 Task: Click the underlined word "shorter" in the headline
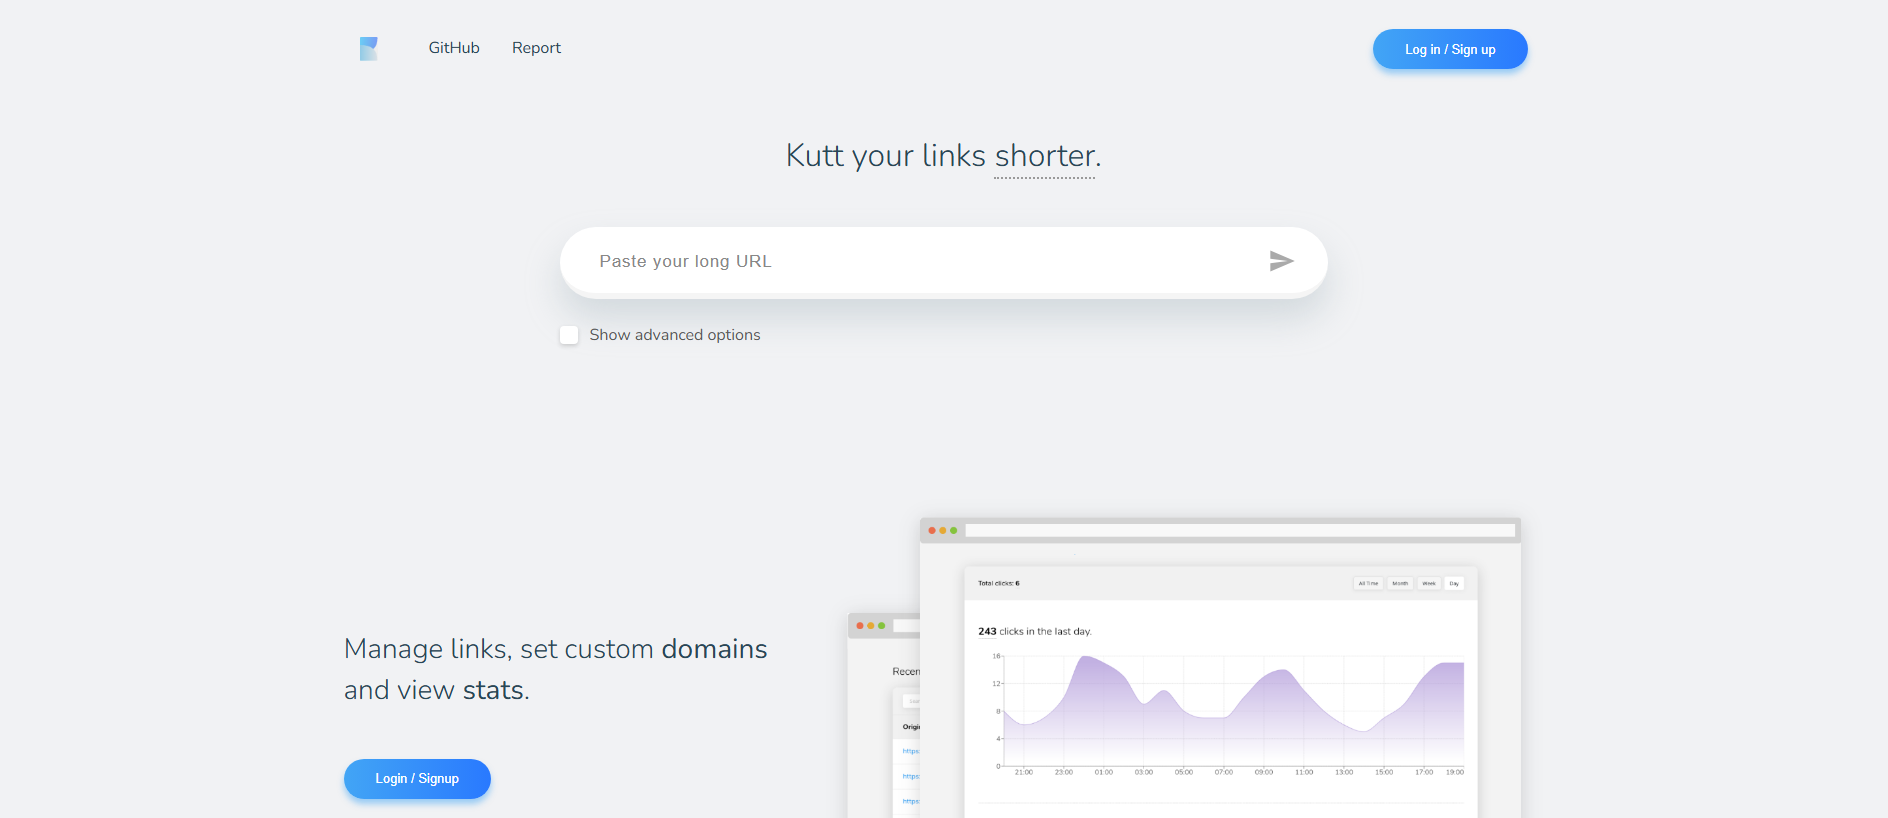click(1045, 156)
